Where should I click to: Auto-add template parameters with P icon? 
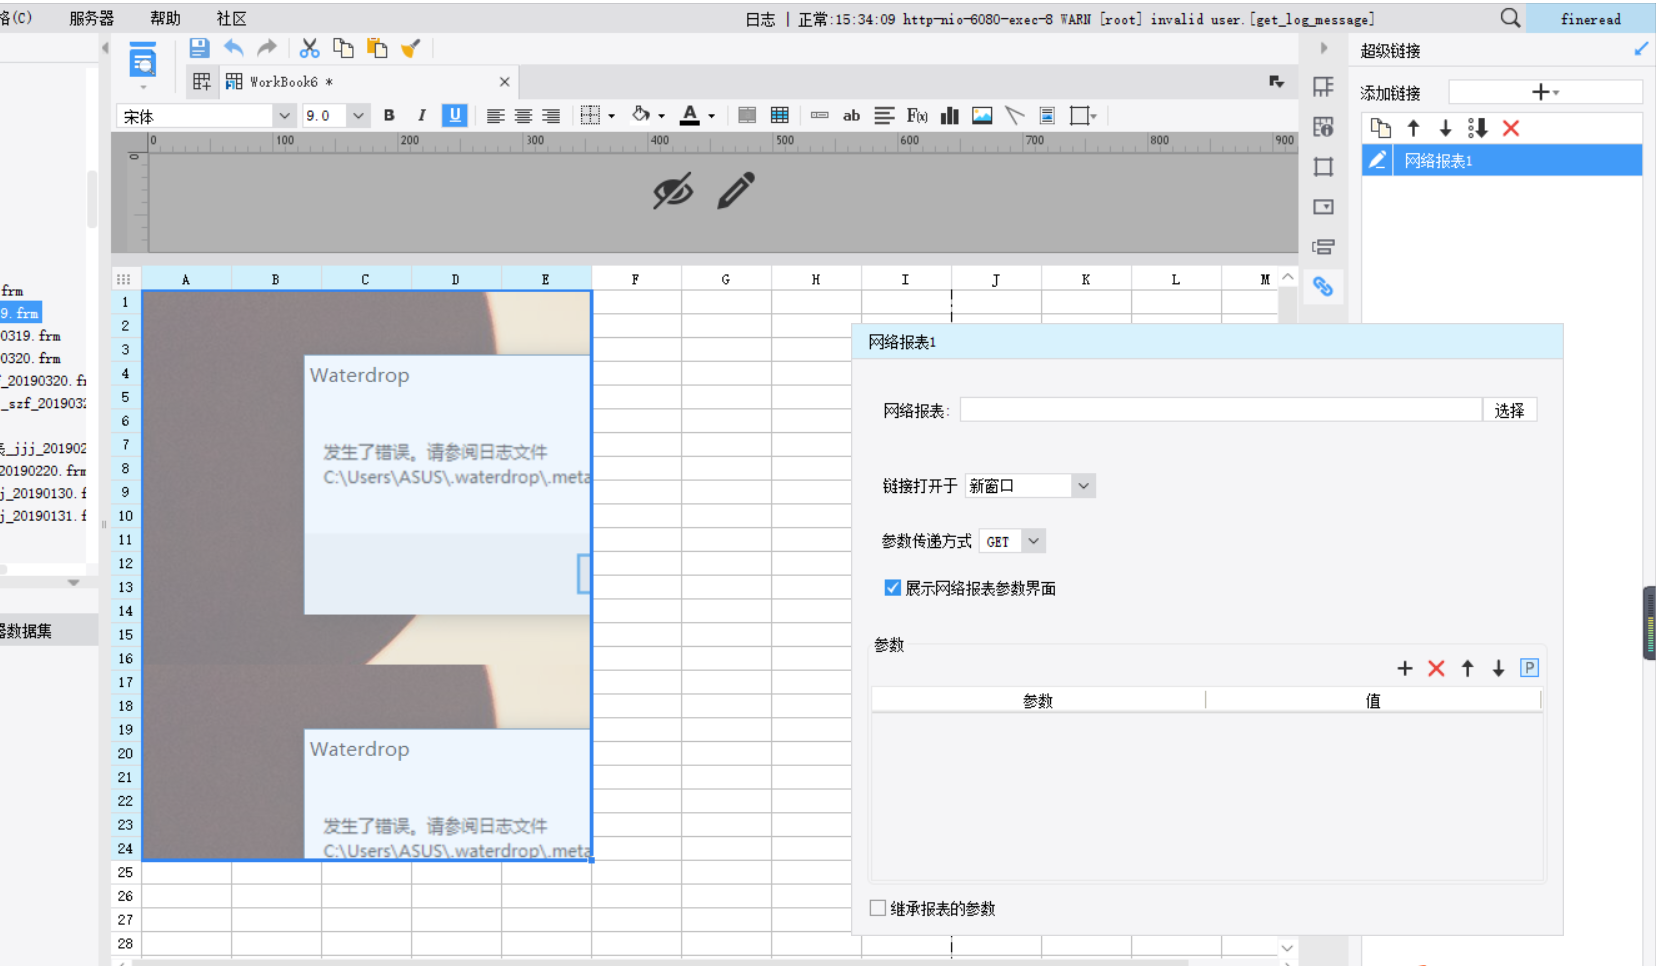[1529, 668]
